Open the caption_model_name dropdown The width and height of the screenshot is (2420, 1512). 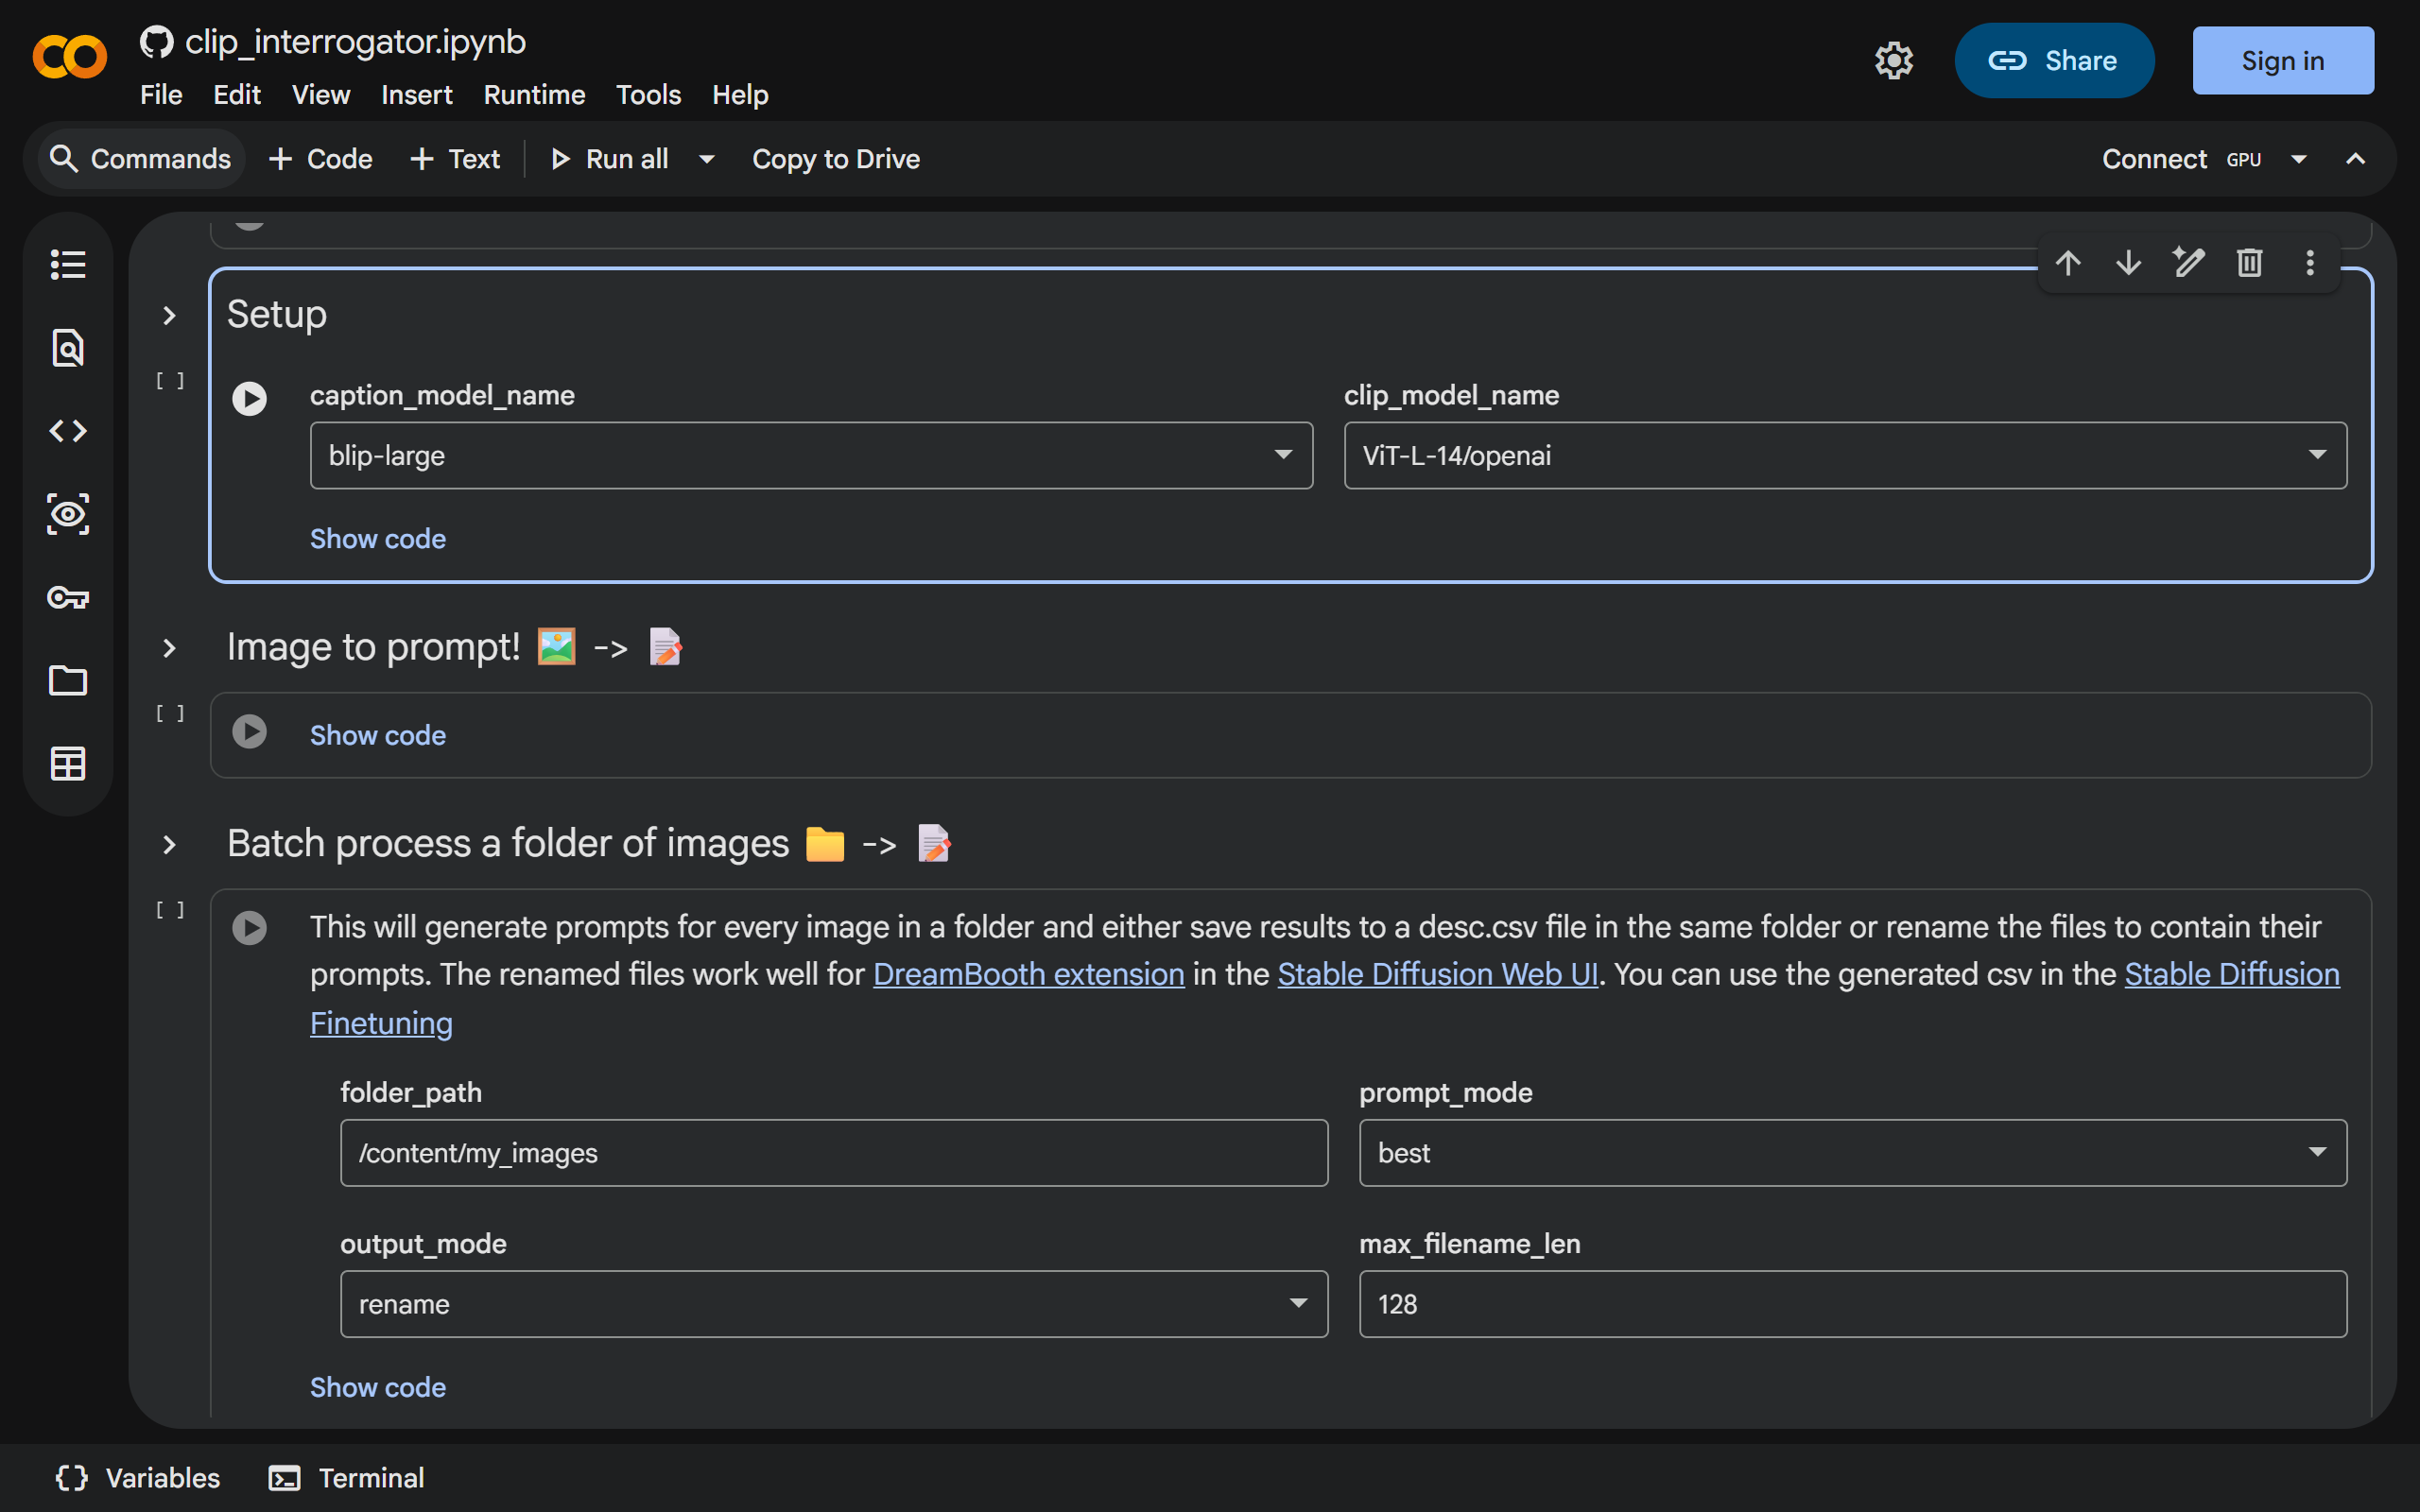(x=811, y=455)
